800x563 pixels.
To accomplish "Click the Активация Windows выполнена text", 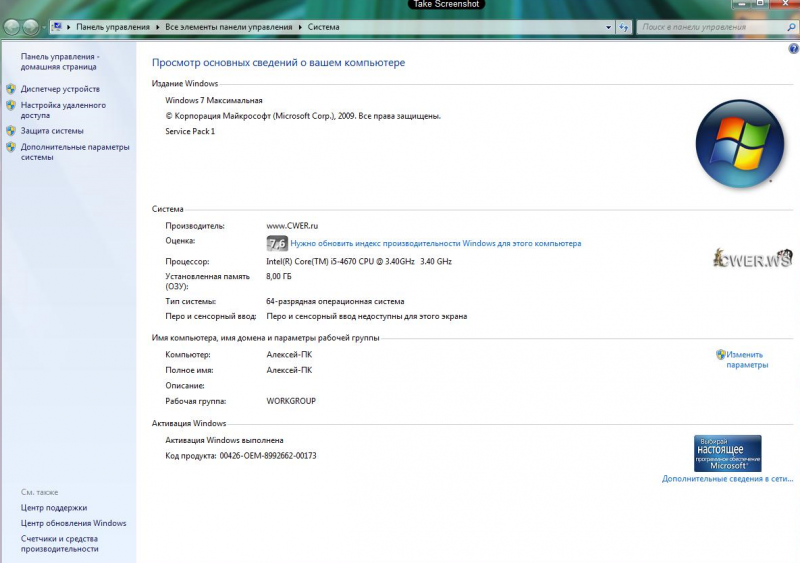I will click(224, 440).
